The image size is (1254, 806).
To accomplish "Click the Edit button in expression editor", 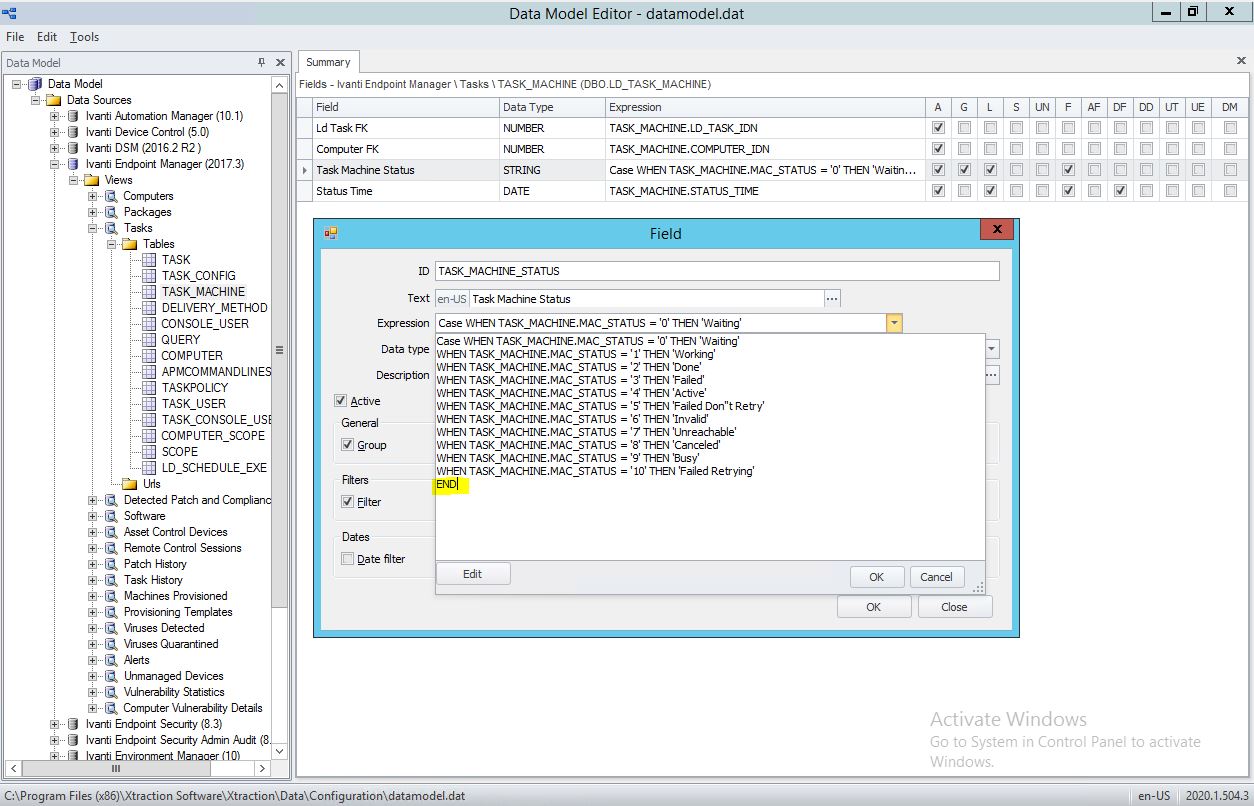I will click(472, 574).
